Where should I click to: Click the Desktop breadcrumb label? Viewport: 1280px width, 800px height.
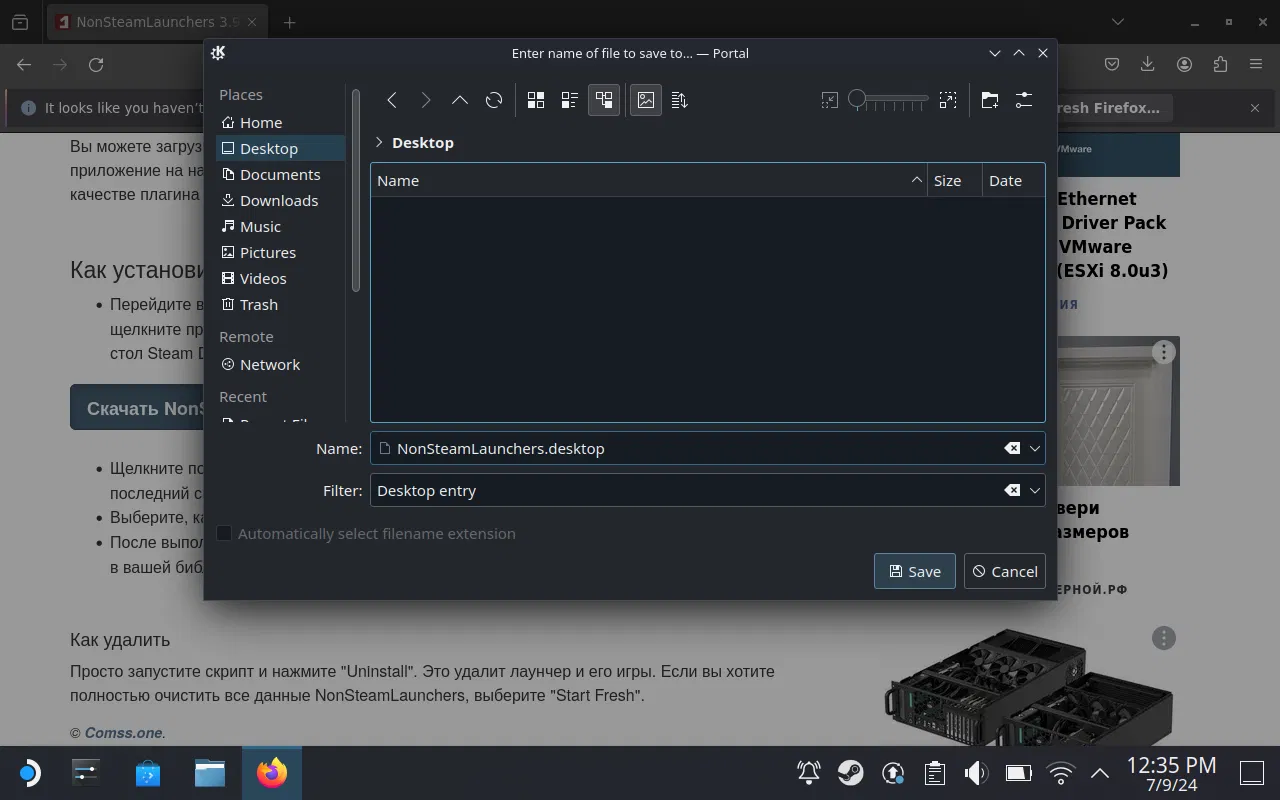(423, 142)
